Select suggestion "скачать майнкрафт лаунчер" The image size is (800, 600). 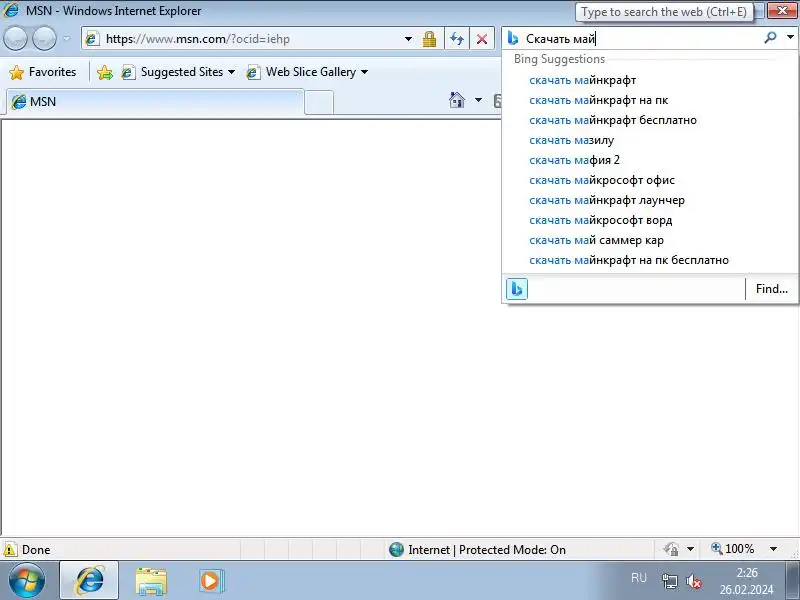point(649,200)
